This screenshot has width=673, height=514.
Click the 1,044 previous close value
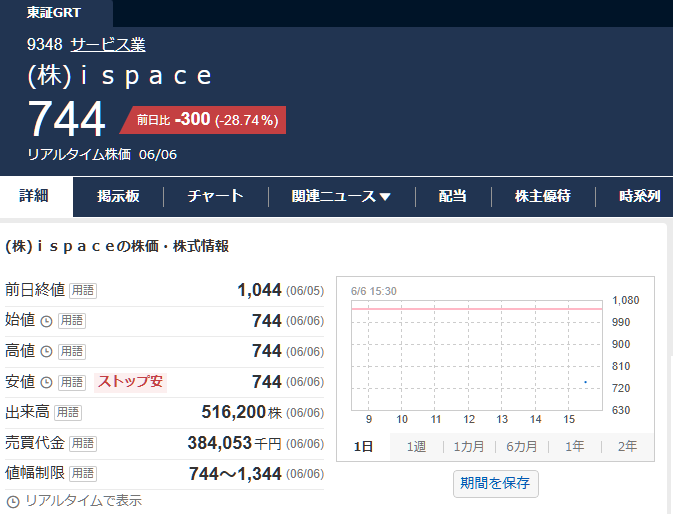(260, 290)
